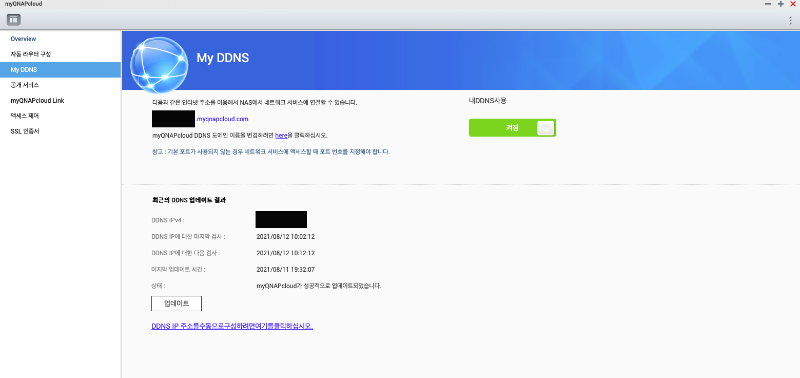Click the 'here' link to change domain name
Viewport: 800px width, 378px height.
point(281,136)
